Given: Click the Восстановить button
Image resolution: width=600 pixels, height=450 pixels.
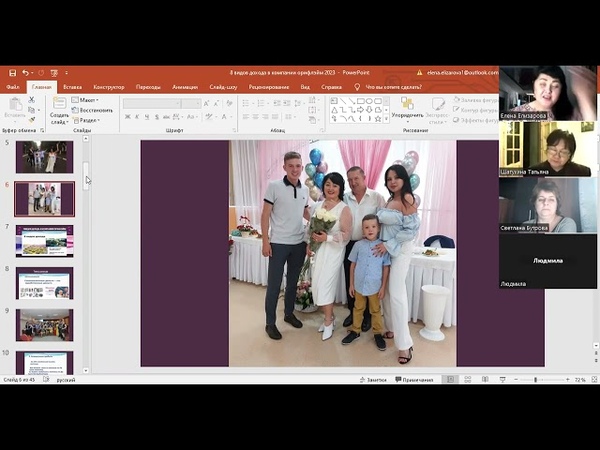Looking at the screenshot, I should coord(92,110).
